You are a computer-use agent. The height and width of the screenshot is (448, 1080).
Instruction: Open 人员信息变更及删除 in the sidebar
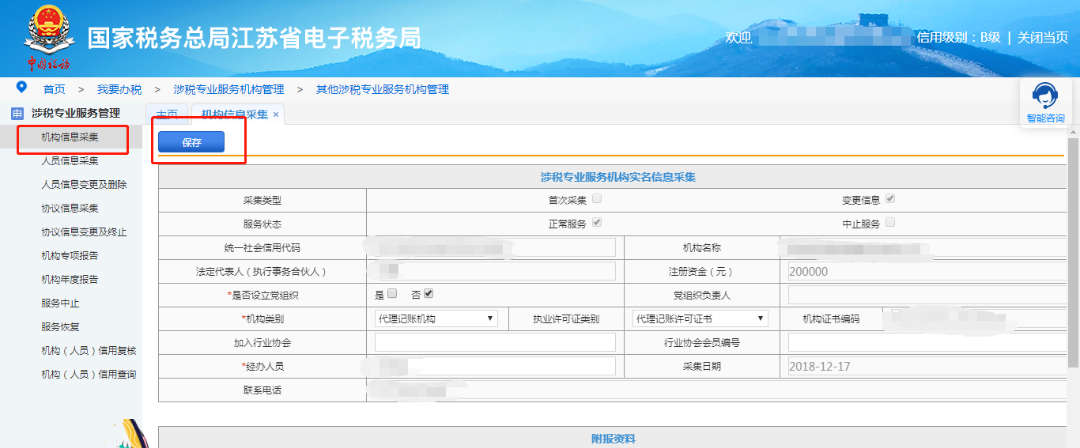coord(83,185)
